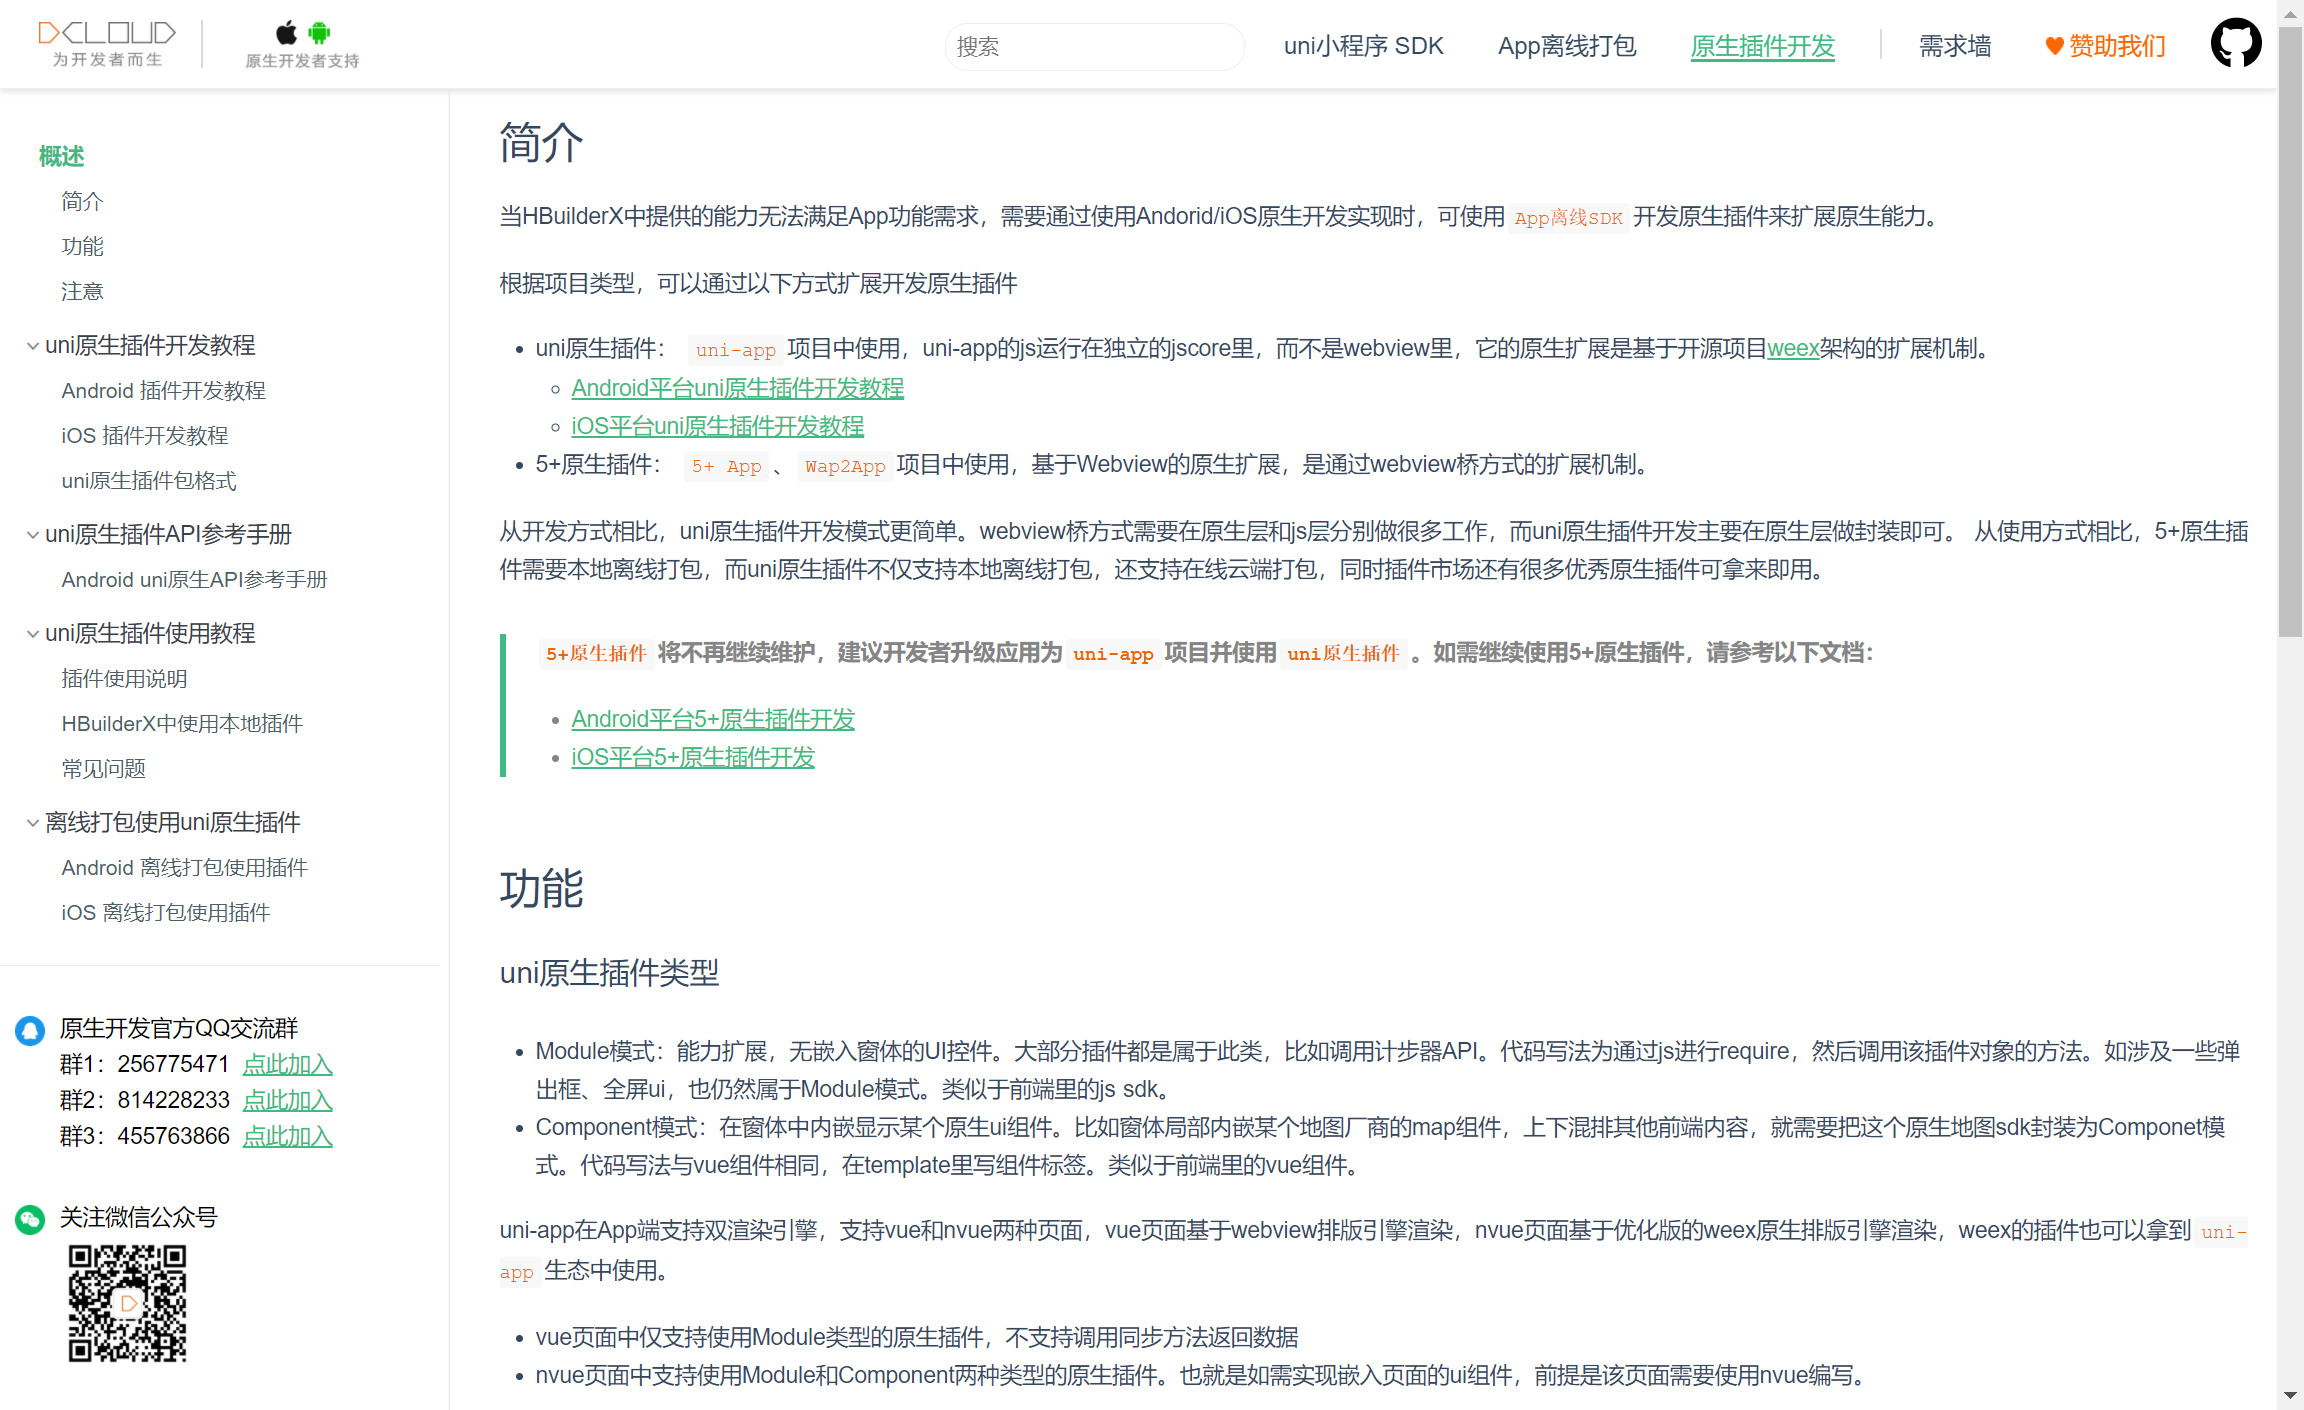Open iOS 离线打包使用插件 in sidebar
The width and height of the screenshot is (2304, 1410).
(x=166, y=912)
